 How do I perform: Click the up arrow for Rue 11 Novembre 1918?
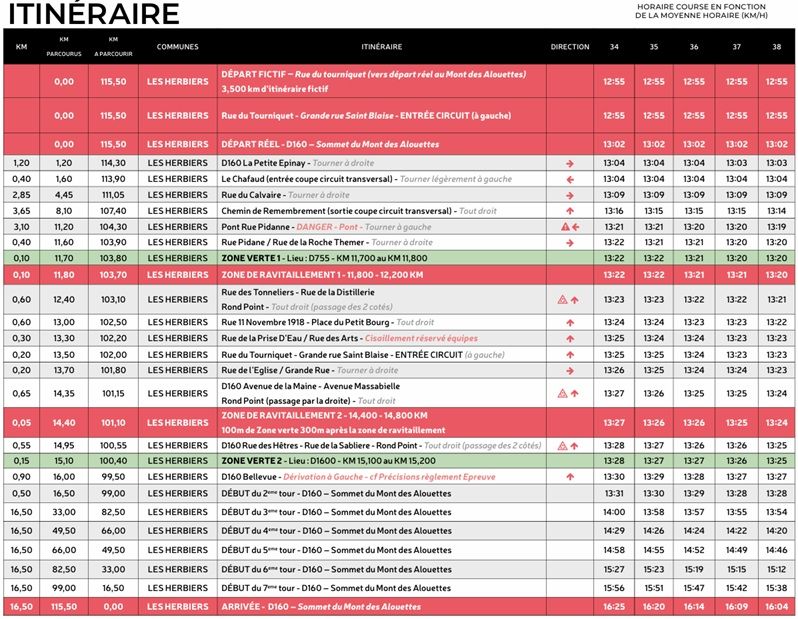point(569,323)
